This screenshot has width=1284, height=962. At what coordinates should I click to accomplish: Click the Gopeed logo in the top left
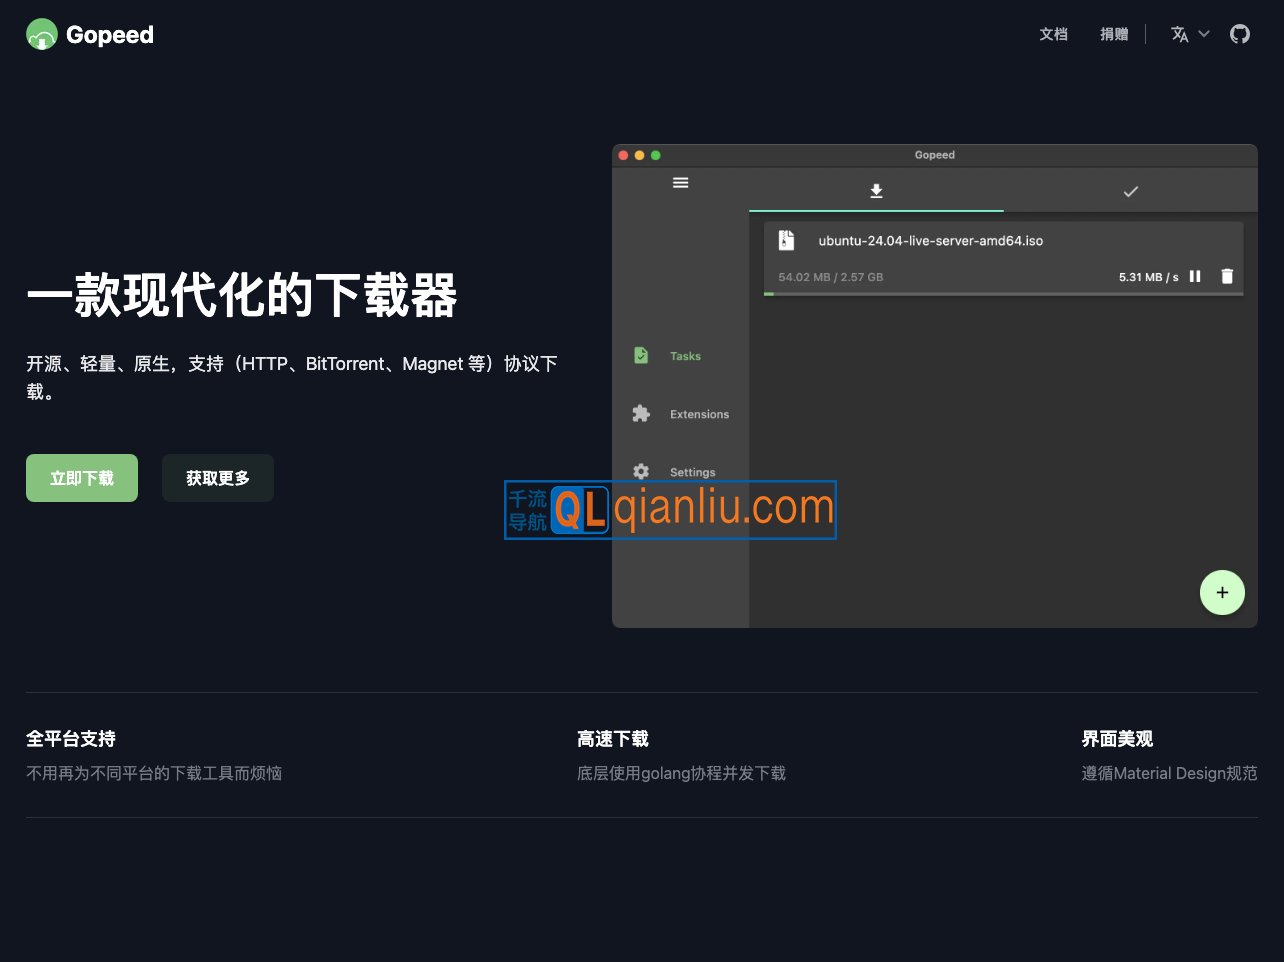(x=89, y=33)
